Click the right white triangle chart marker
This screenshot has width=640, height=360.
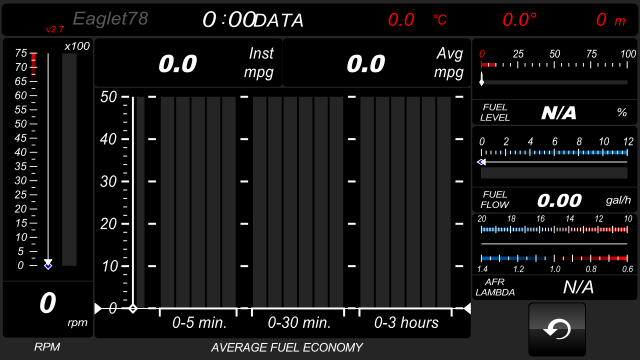[x=467, y=309]
